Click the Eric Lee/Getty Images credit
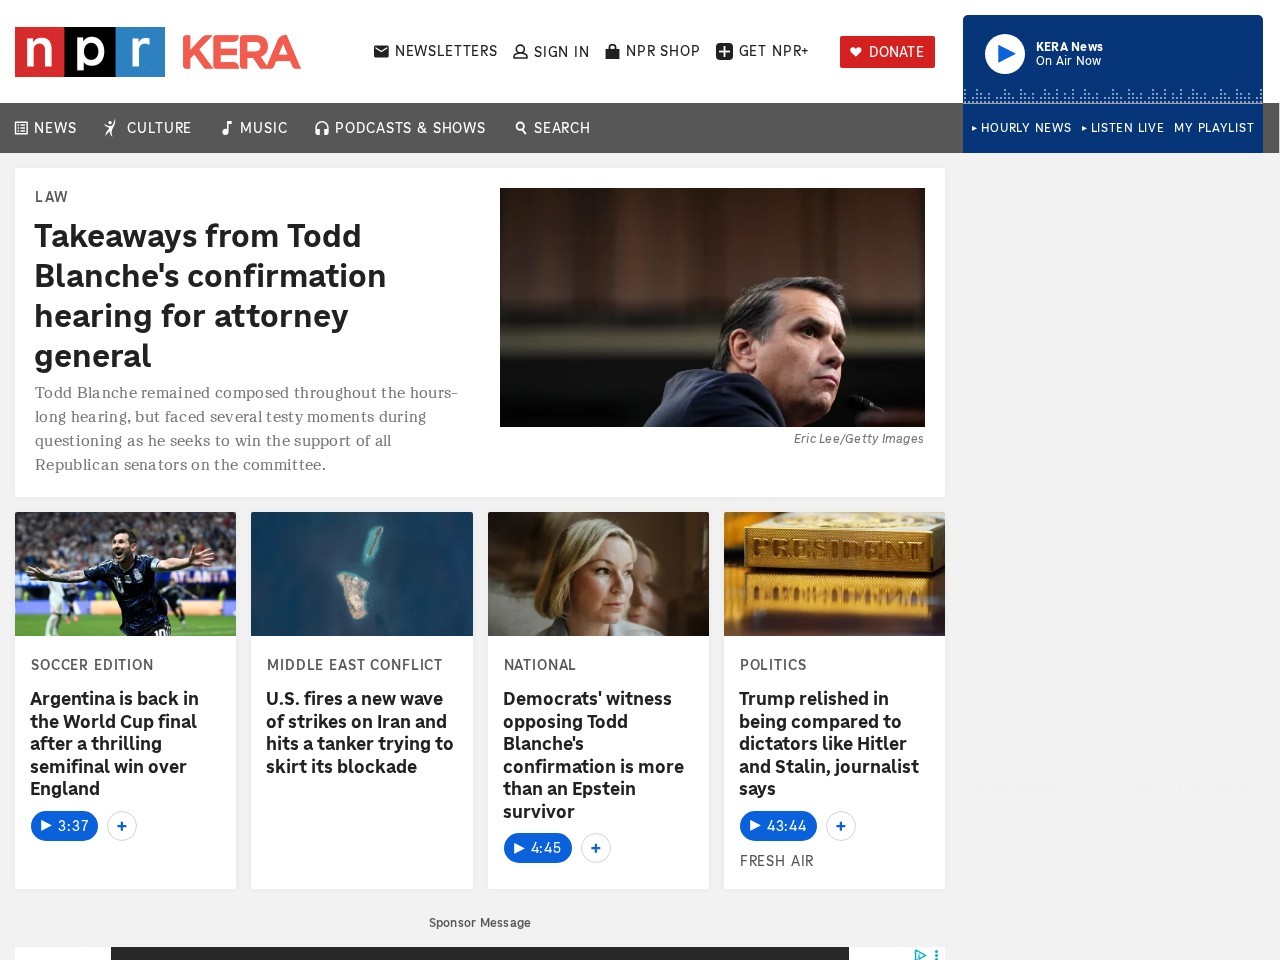 [859, 439]
